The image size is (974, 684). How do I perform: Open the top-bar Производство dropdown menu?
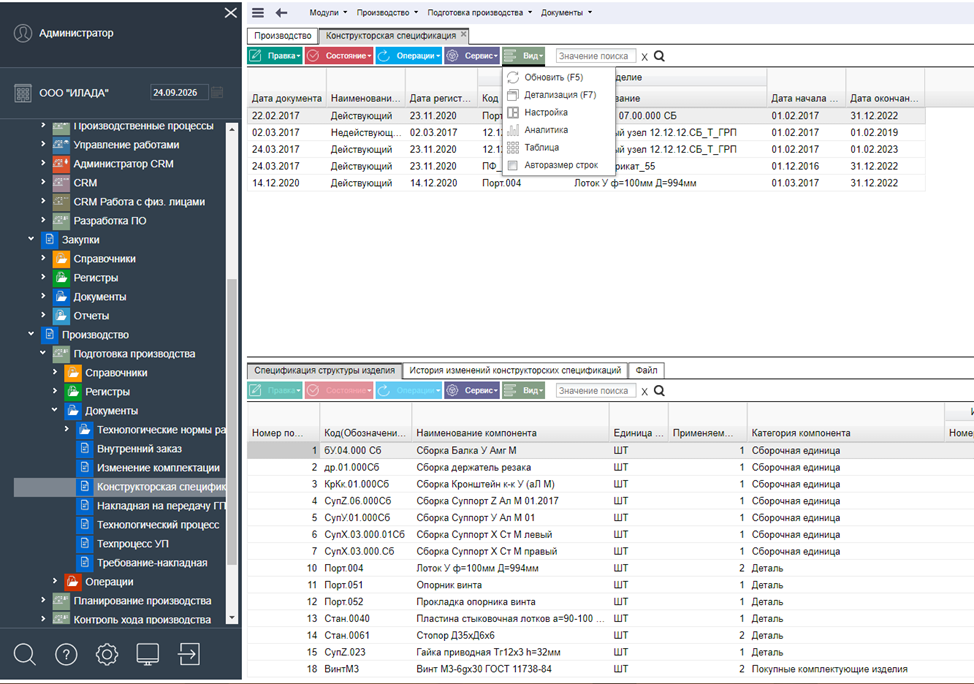point(387,12)
